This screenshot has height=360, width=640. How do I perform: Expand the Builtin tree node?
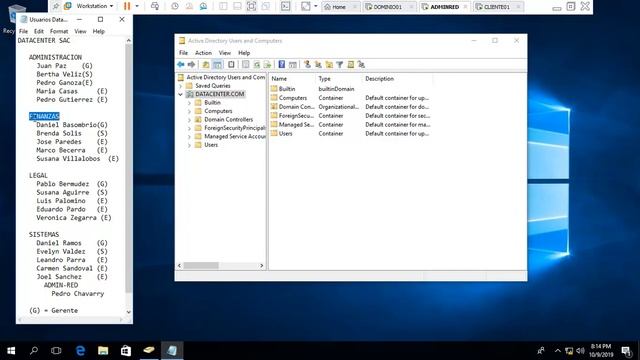189,103
